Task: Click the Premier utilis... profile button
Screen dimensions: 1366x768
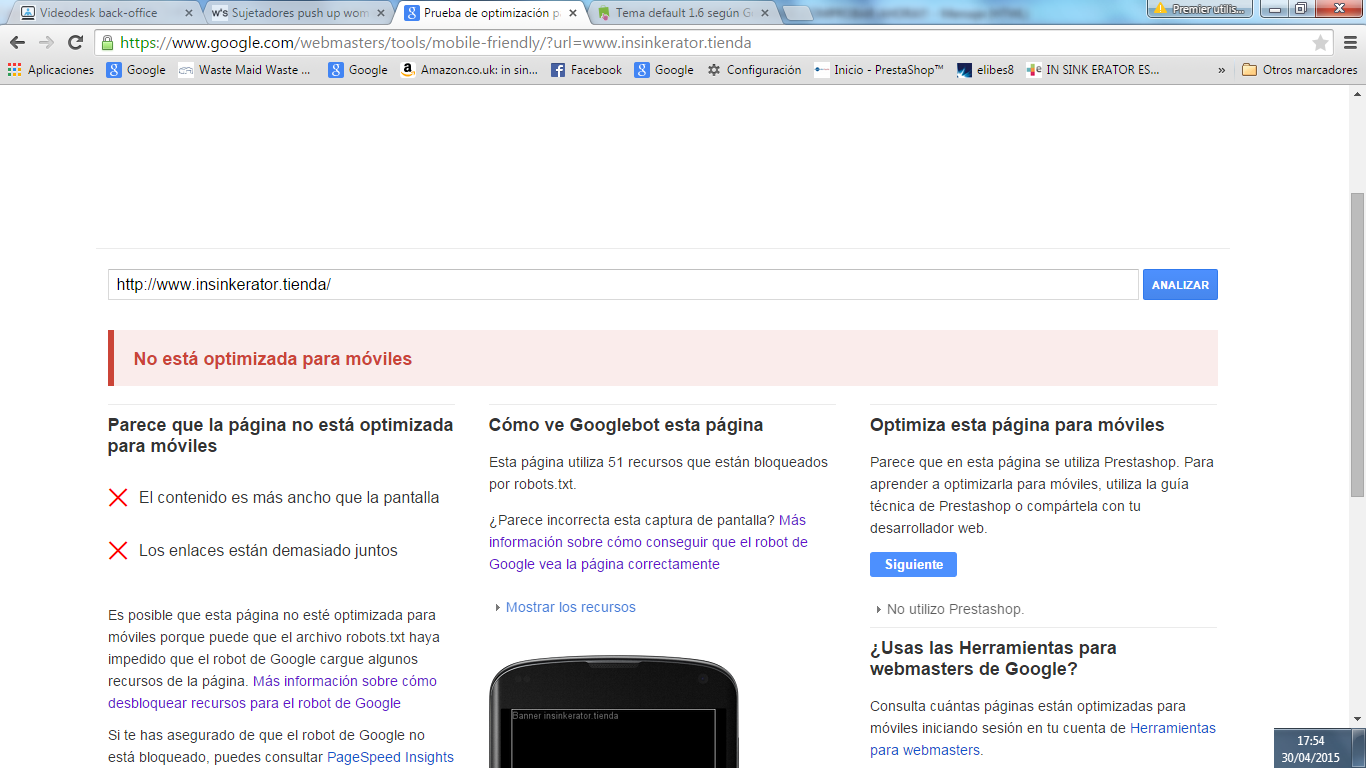Action: point(1199,8)
